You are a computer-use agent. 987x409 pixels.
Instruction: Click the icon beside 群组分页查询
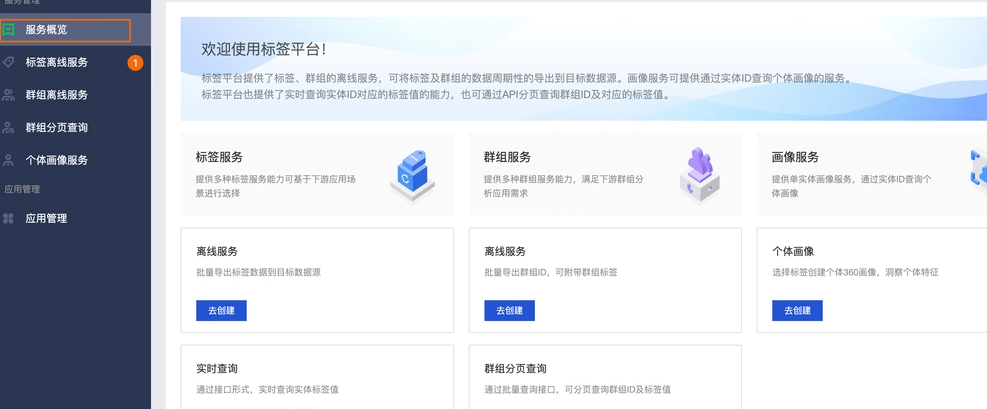[8, 128]
